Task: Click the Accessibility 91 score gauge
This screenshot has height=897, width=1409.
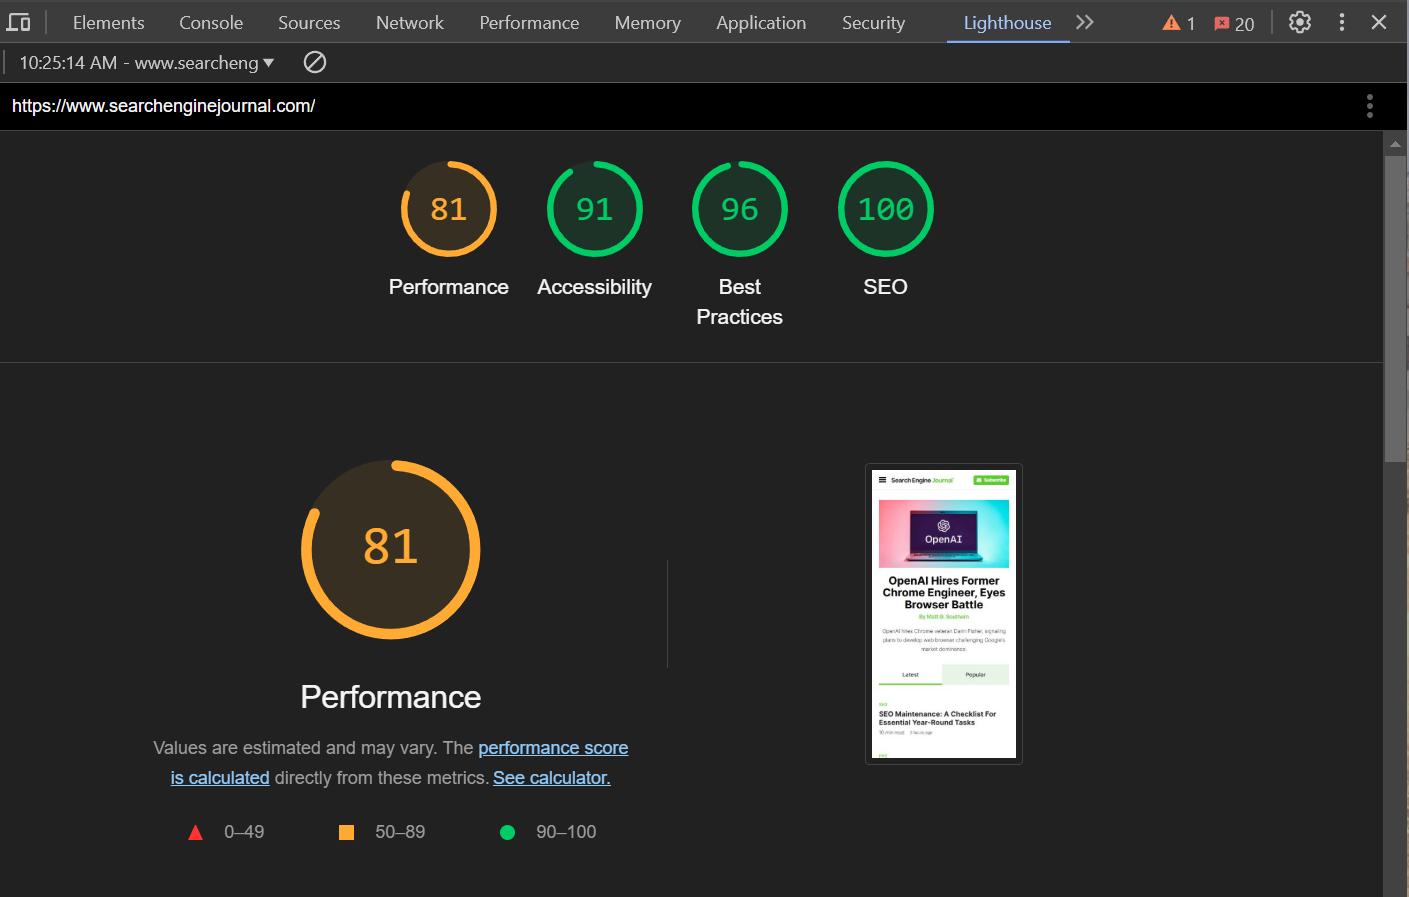Action: tap(594, 209)
